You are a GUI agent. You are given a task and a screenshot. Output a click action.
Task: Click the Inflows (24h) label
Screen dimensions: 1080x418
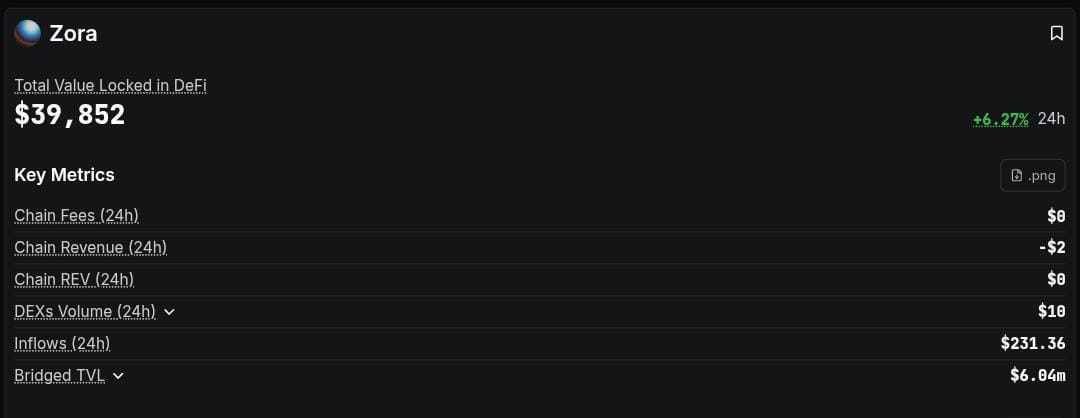(x=62, y=344)
